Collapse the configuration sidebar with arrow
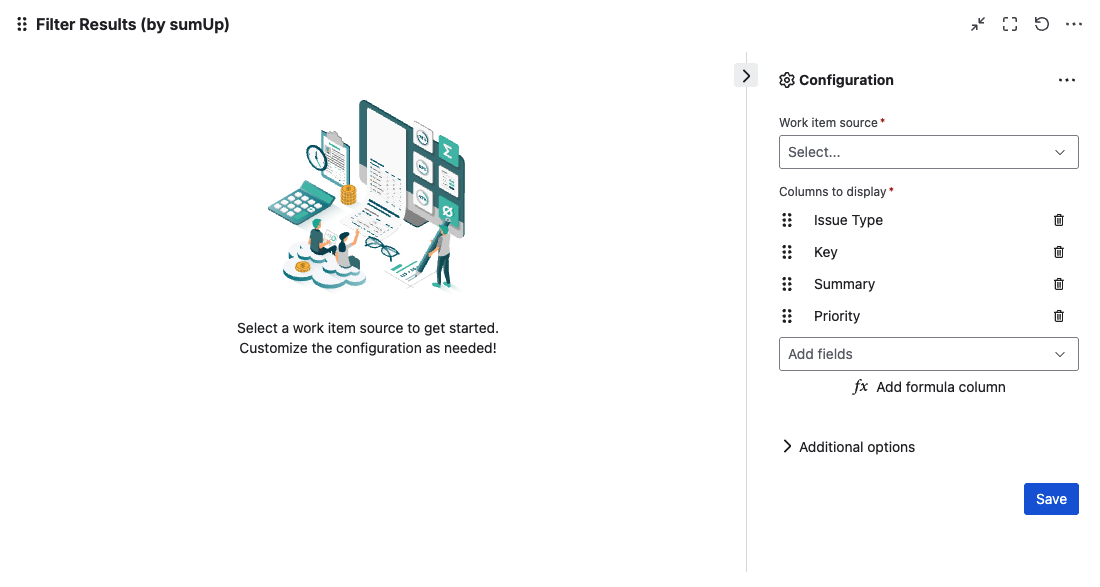The image size is (1100, 587). [746, 75]
